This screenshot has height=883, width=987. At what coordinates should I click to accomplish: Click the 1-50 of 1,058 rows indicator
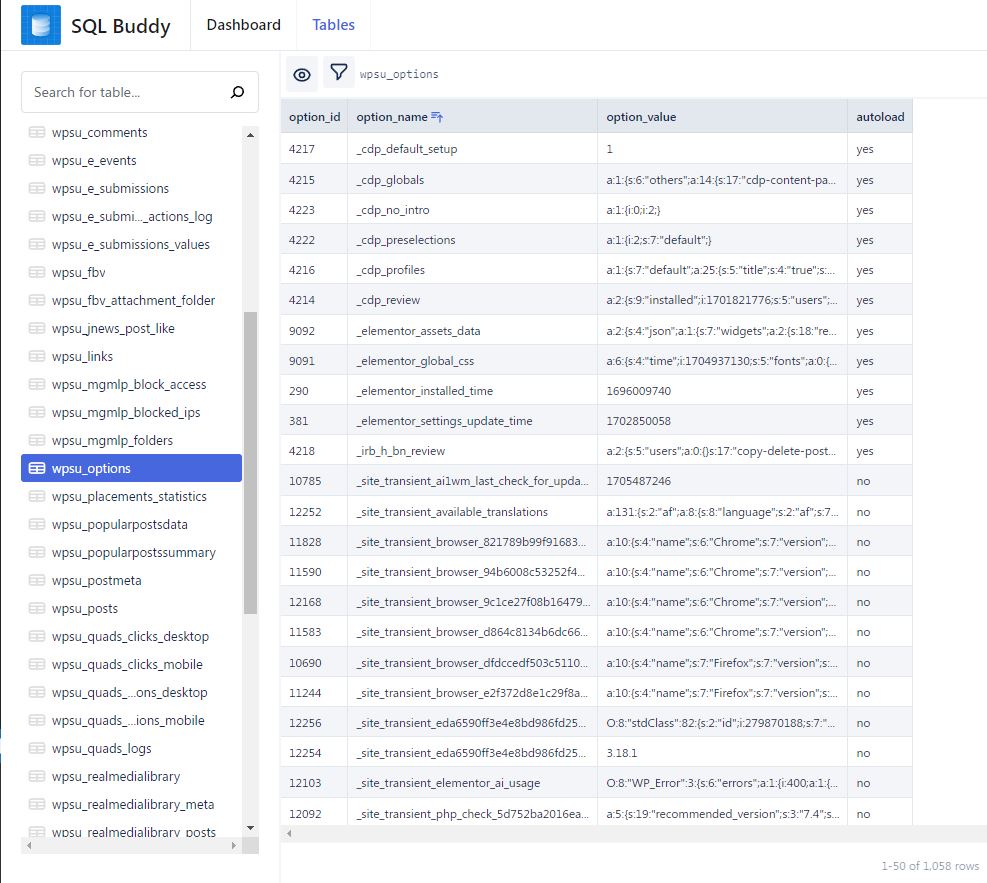click(930, 866)
